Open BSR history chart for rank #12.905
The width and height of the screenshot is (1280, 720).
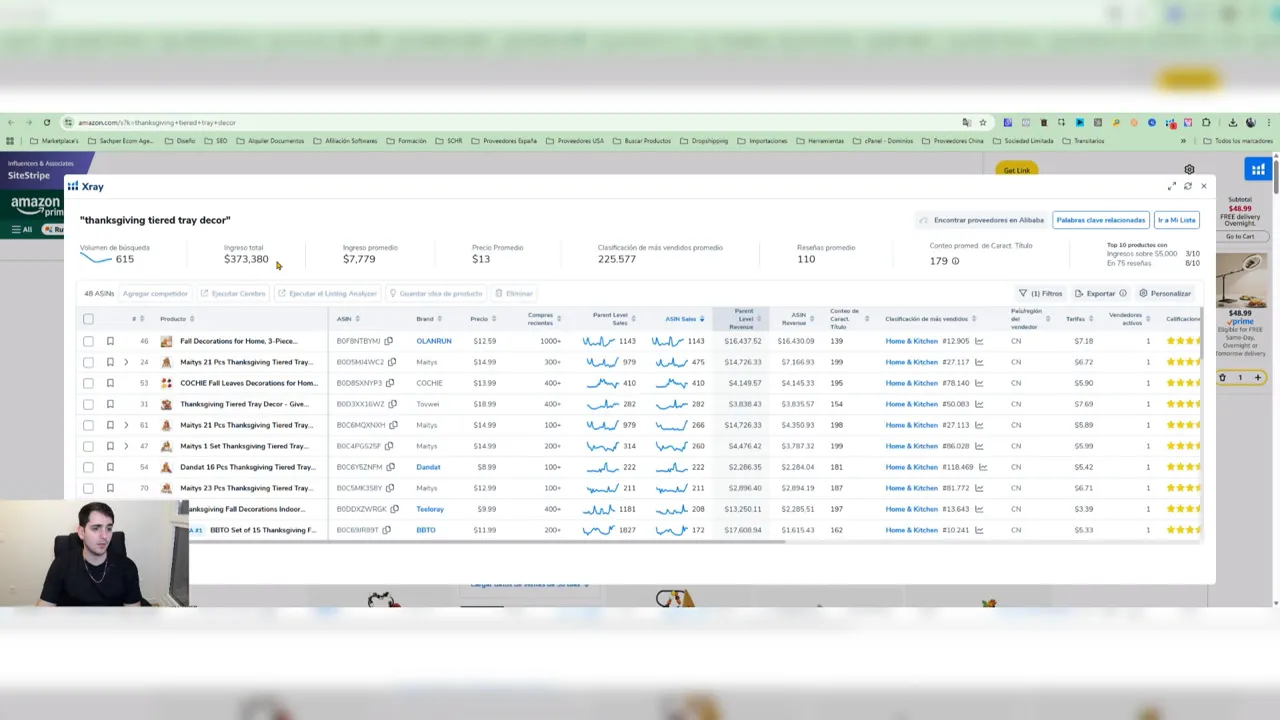tap(979, 341)
